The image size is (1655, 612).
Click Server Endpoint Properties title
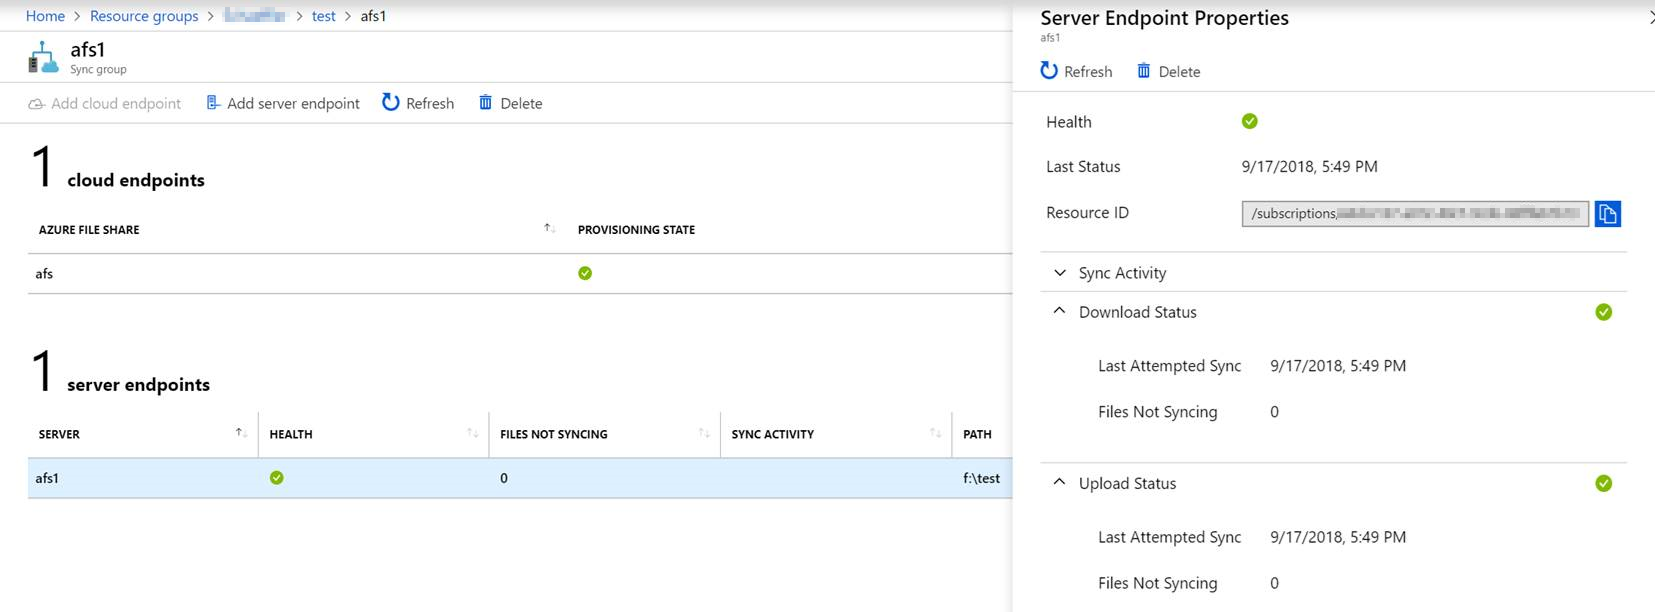(1165, 18)
